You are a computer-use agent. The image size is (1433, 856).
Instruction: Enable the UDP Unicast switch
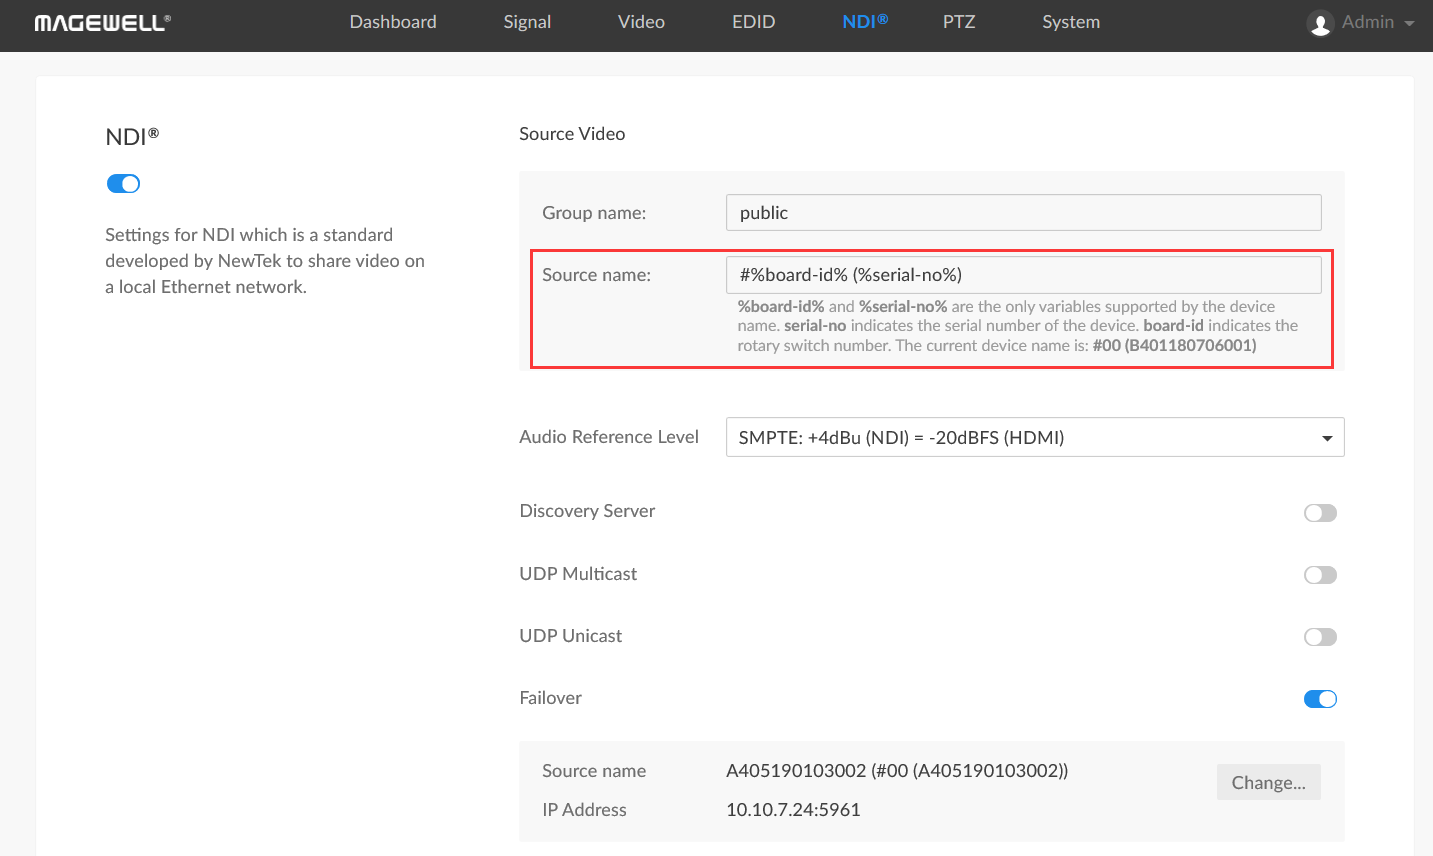[1319, 637]
